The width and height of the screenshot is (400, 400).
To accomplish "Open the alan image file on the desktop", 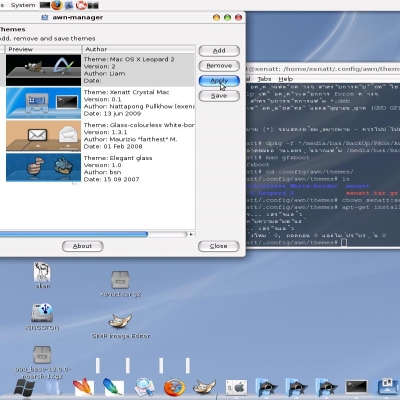I will (x=42, y=275).
